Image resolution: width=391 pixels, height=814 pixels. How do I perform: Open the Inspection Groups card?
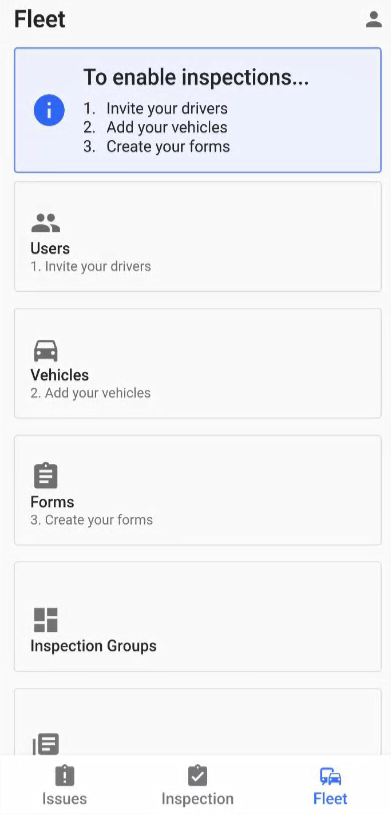tap(197, 617)
